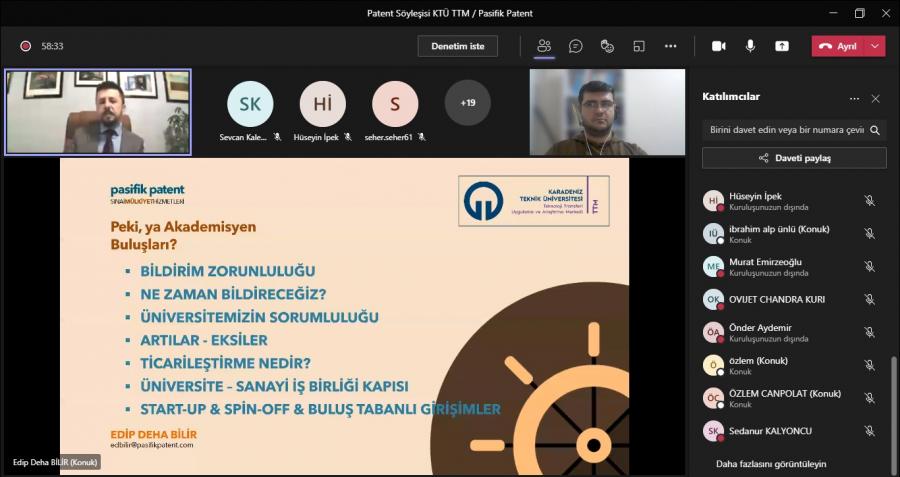
Task: Click the Daveti paylaş button
Action: pos(794,158)
